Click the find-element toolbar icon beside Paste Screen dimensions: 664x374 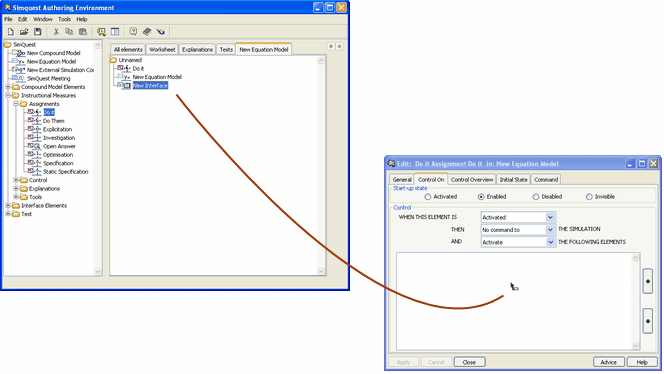coord(101,32)
